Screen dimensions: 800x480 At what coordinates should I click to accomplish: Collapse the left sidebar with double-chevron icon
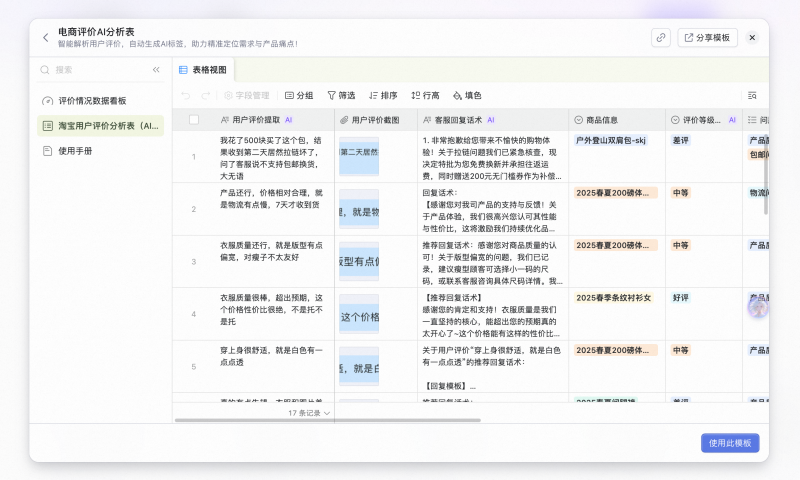point(156,70)
